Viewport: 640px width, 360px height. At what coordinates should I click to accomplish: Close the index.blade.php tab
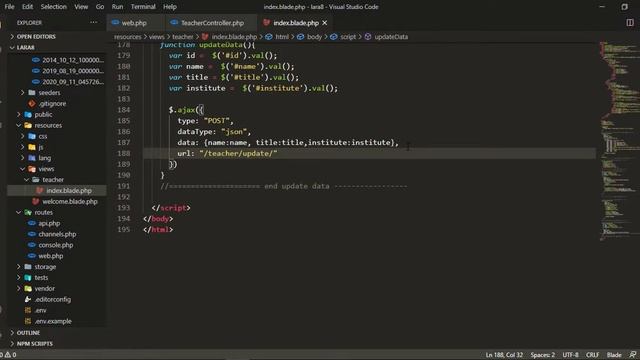324,23
